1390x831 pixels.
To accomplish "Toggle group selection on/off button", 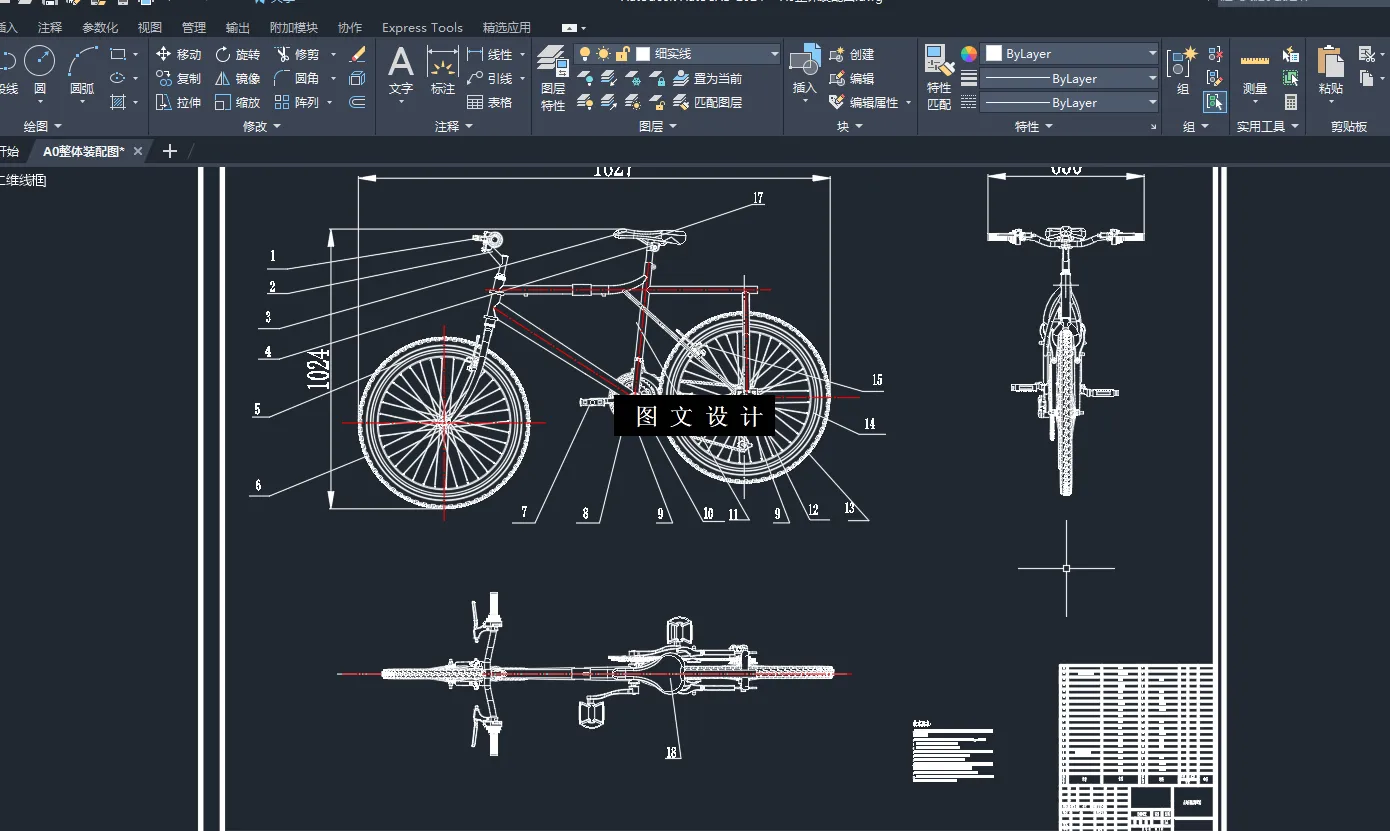I will click(1215, 102).
